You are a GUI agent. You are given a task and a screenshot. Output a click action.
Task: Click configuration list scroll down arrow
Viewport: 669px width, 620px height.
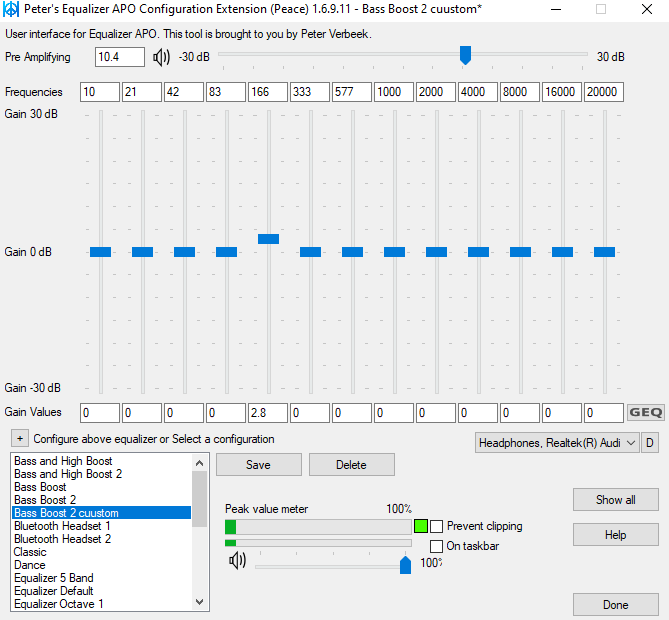(x=199, y=602)
